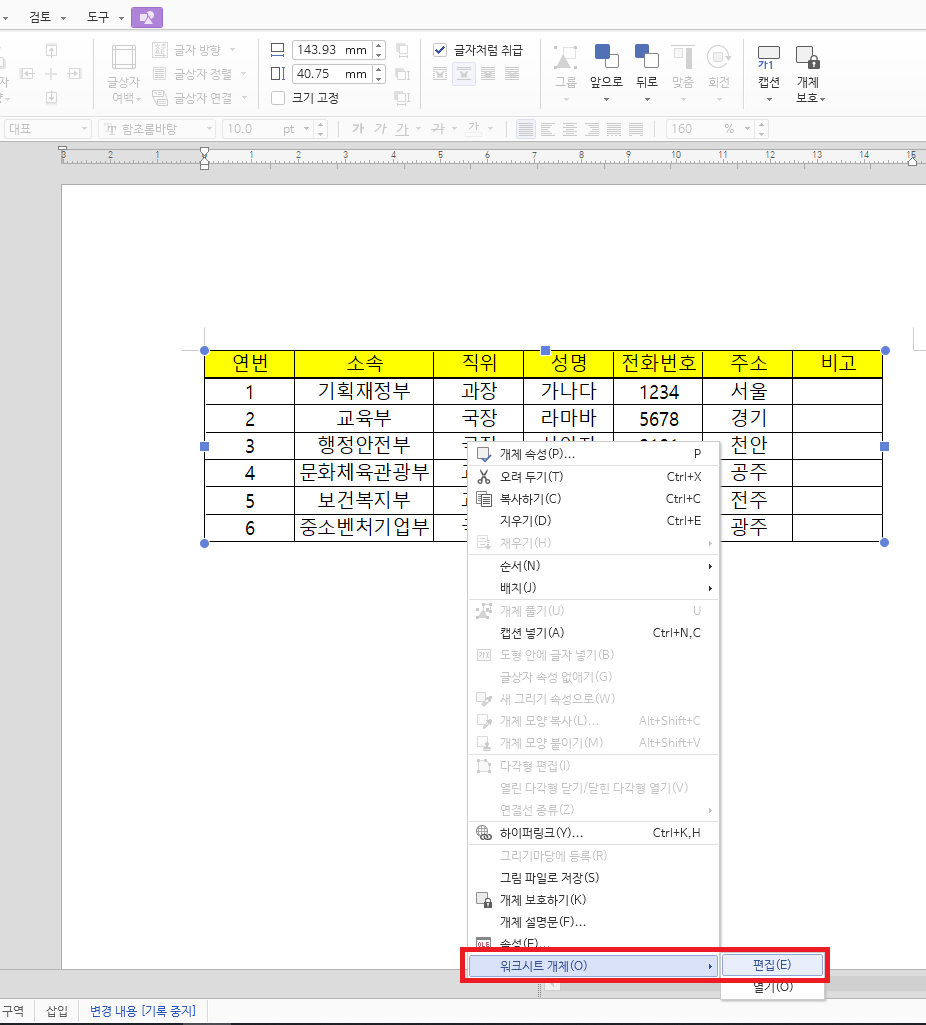Screen dimensions: 926x1025
Task: Click lock icon next to 개체 보호하기
Action: [x=484, y=900]
